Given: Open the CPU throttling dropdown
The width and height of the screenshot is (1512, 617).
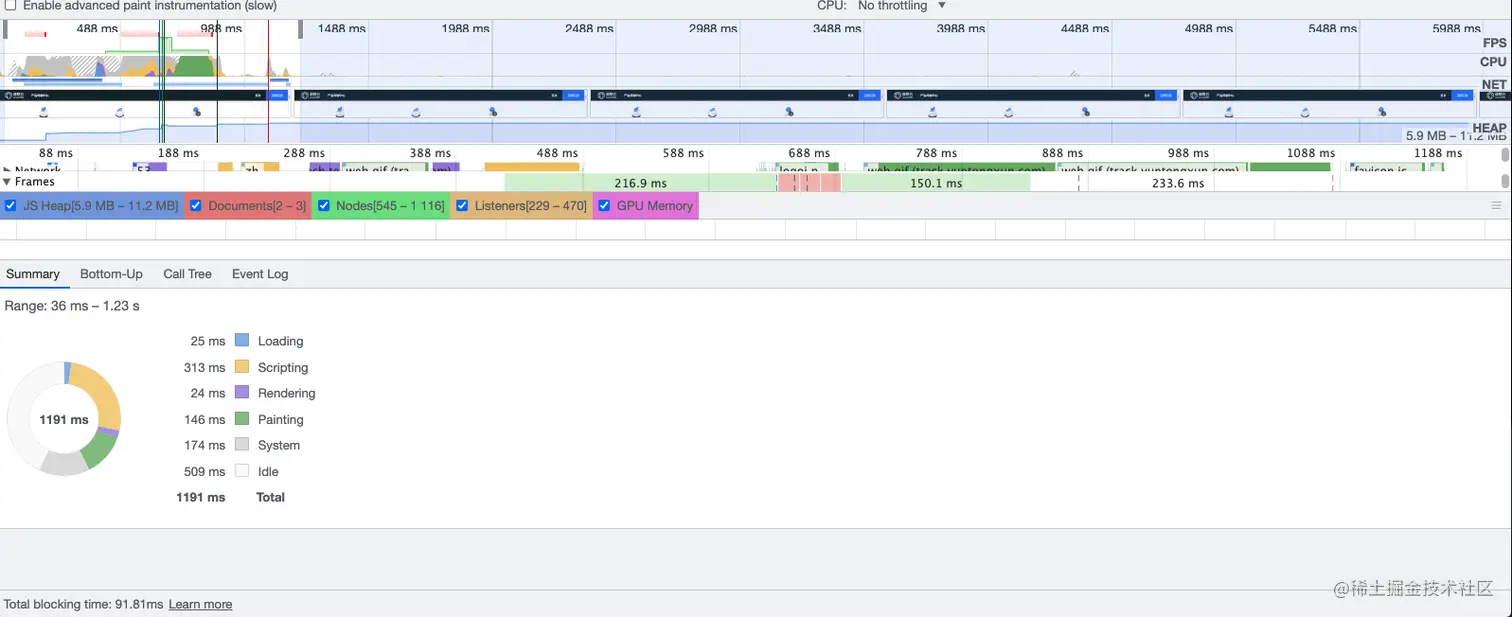Looking at the screenshot, I should [x=901, y=6].
